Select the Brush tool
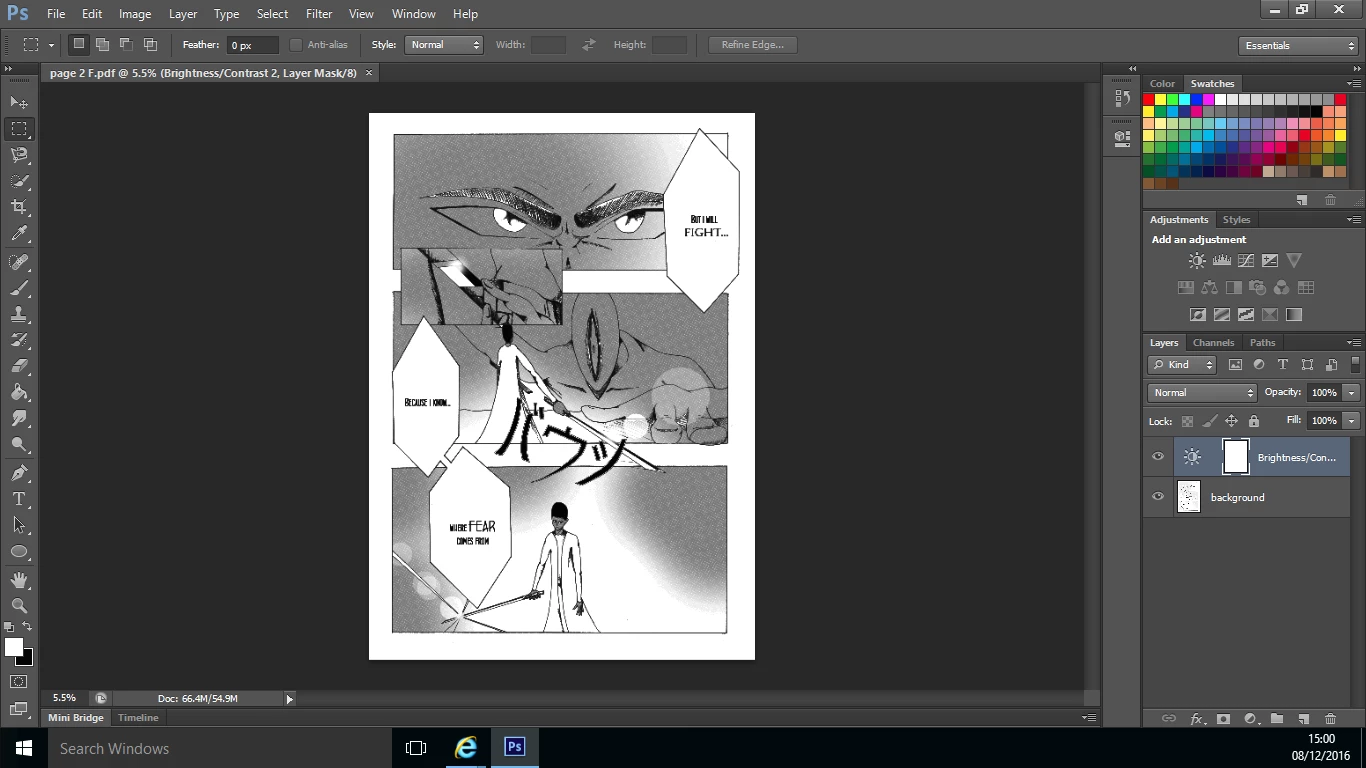This screenshot has width=1366, height=768. click(19, 288)
